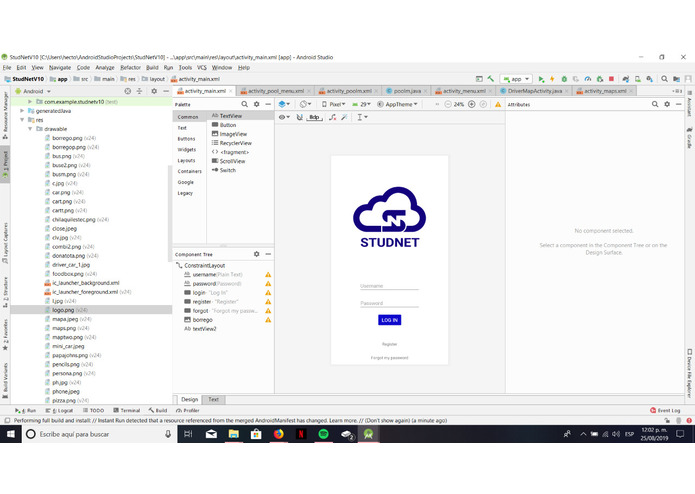Open the VCS menu
Screen dimensions: 695x494
pos(202,67)
